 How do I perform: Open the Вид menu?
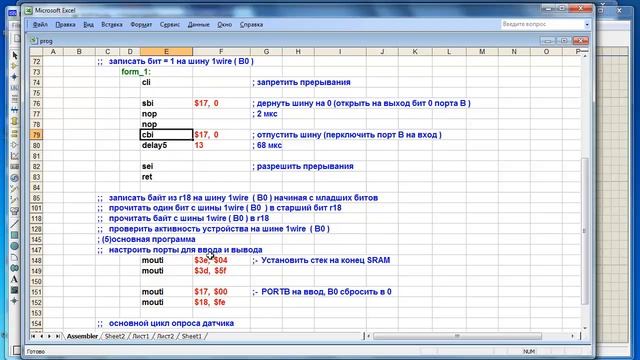[89, 24]
